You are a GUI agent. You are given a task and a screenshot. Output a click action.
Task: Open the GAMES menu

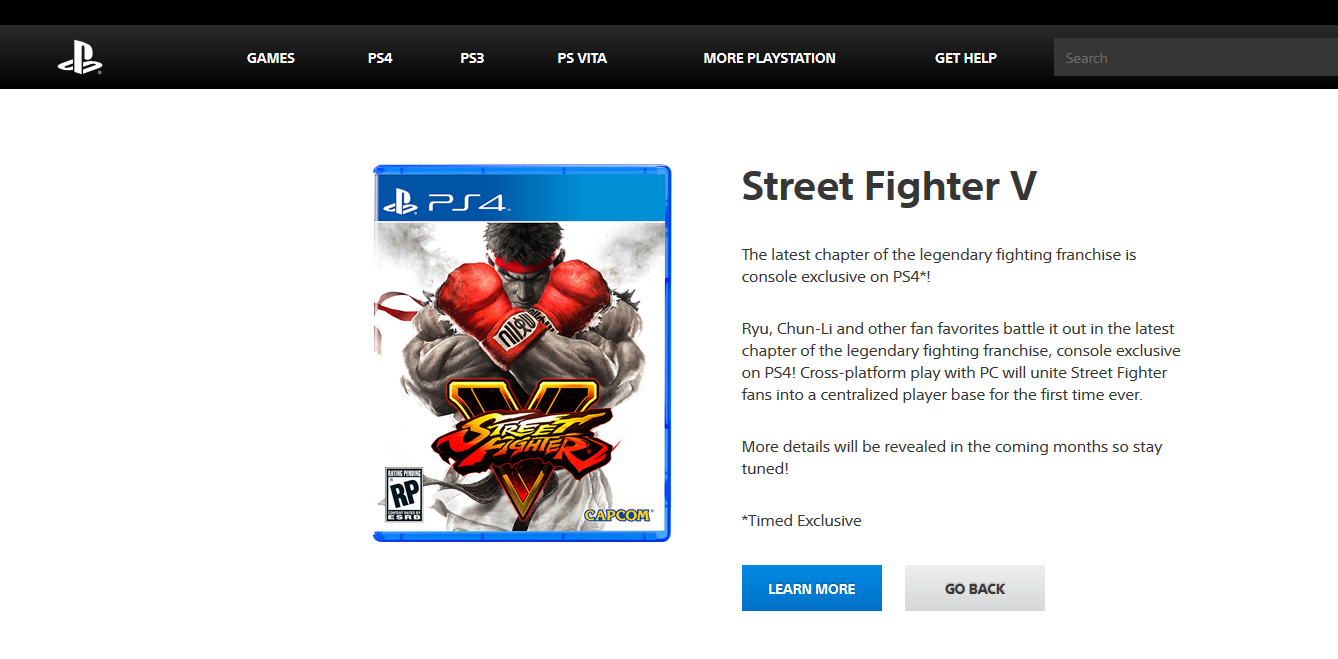pyautogui.click(x=271, y=58)
